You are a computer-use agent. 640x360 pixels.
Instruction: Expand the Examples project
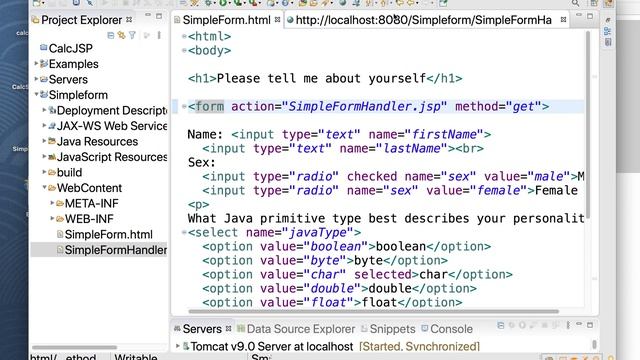pyautogui.click(x=36, y=64)
